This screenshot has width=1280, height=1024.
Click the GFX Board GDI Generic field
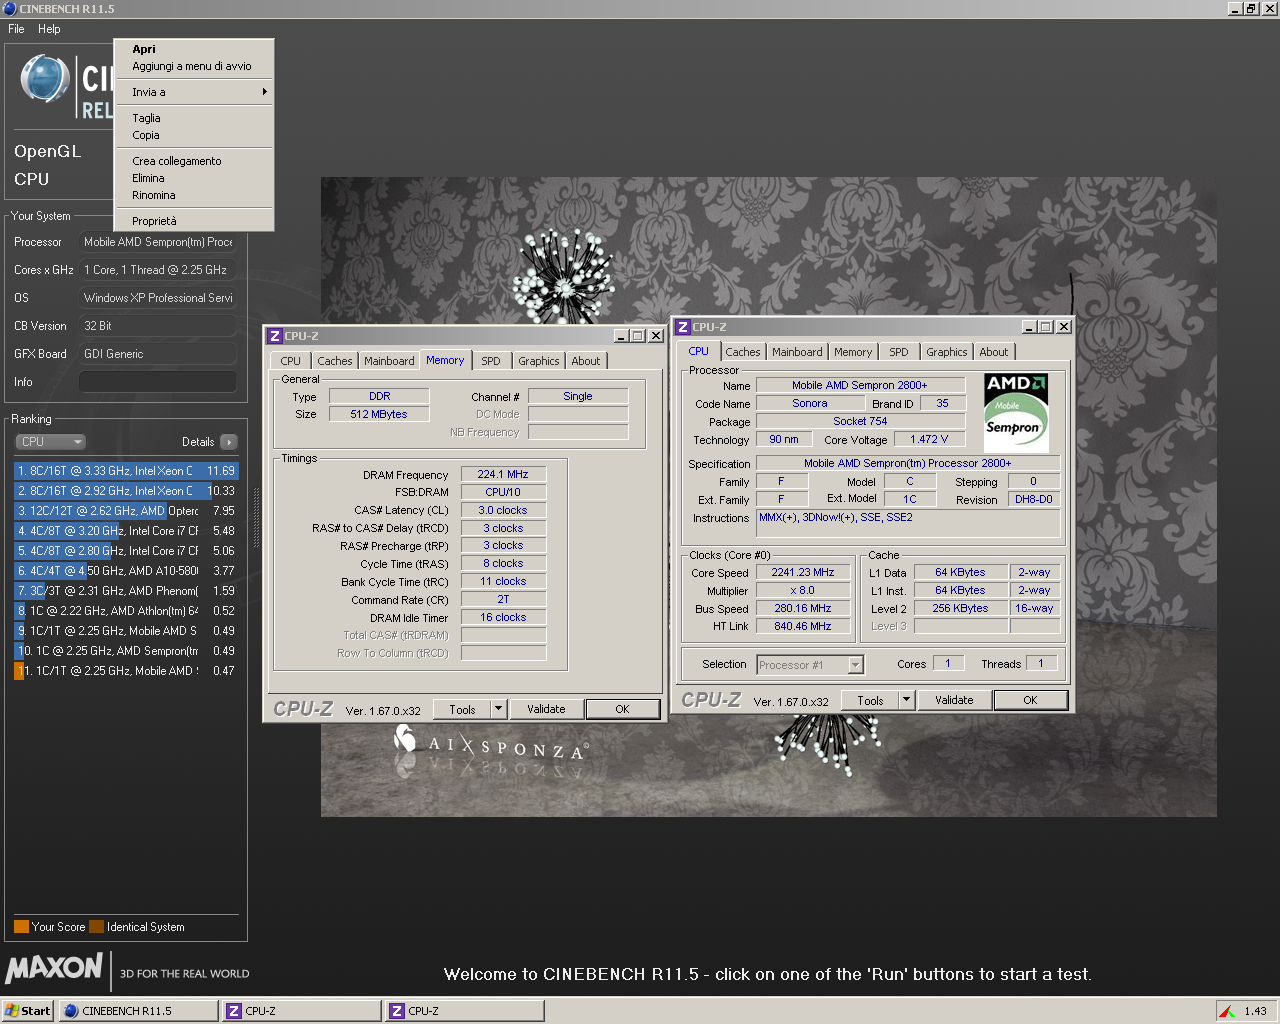(158, 354)
